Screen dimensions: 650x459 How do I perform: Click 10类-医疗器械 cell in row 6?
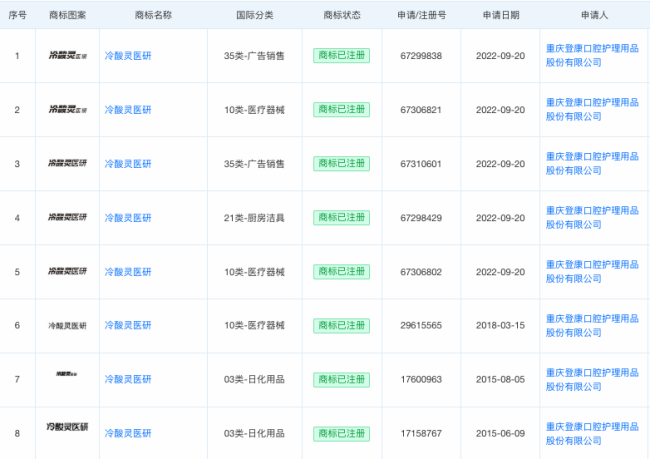coord(254,325)
